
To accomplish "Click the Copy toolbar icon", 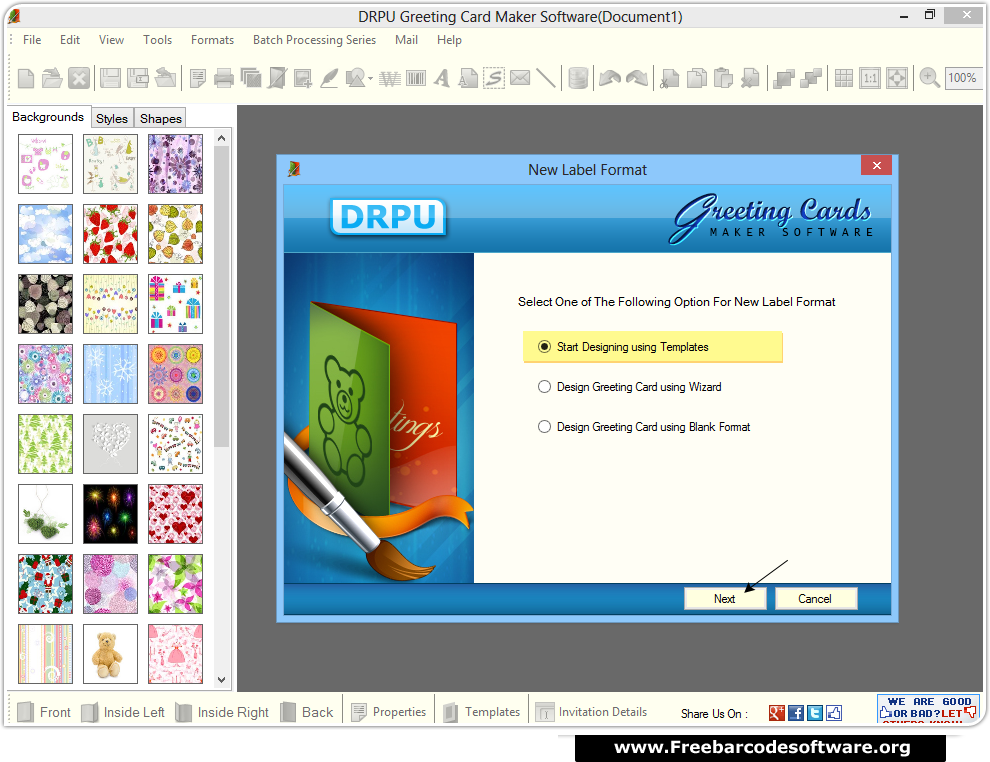I will [696, 78].
